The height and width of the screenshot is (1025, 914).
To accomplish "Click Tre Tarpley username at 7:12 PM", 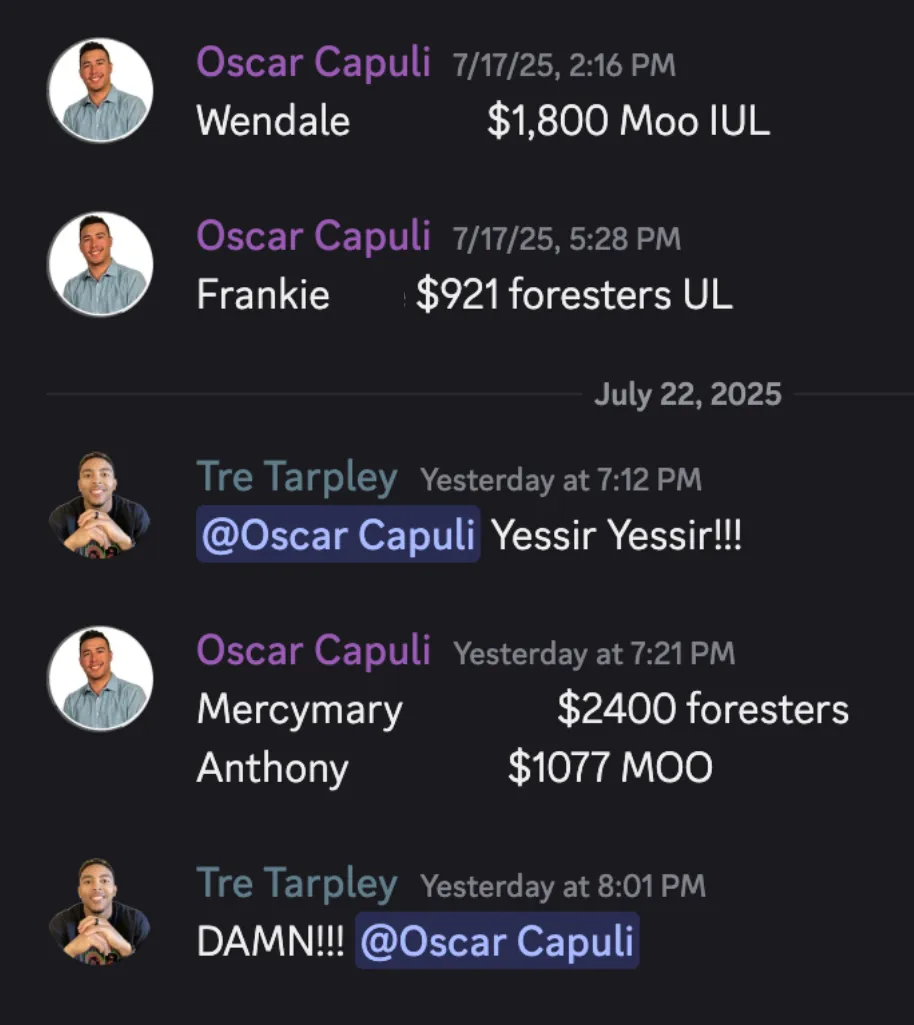I will click(x=297, y=477).
